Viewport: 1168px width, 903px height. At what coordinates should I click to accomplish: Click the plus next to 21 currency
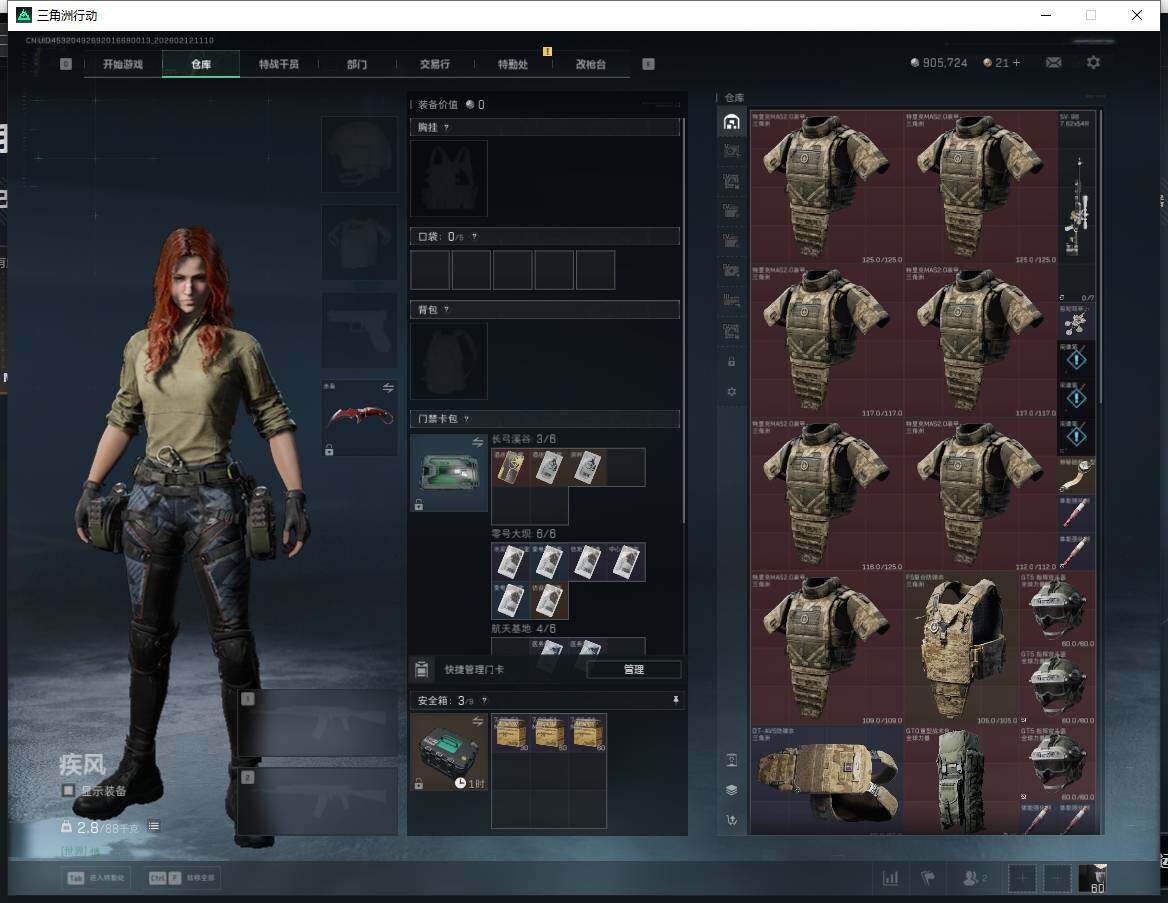point(1016,63)
